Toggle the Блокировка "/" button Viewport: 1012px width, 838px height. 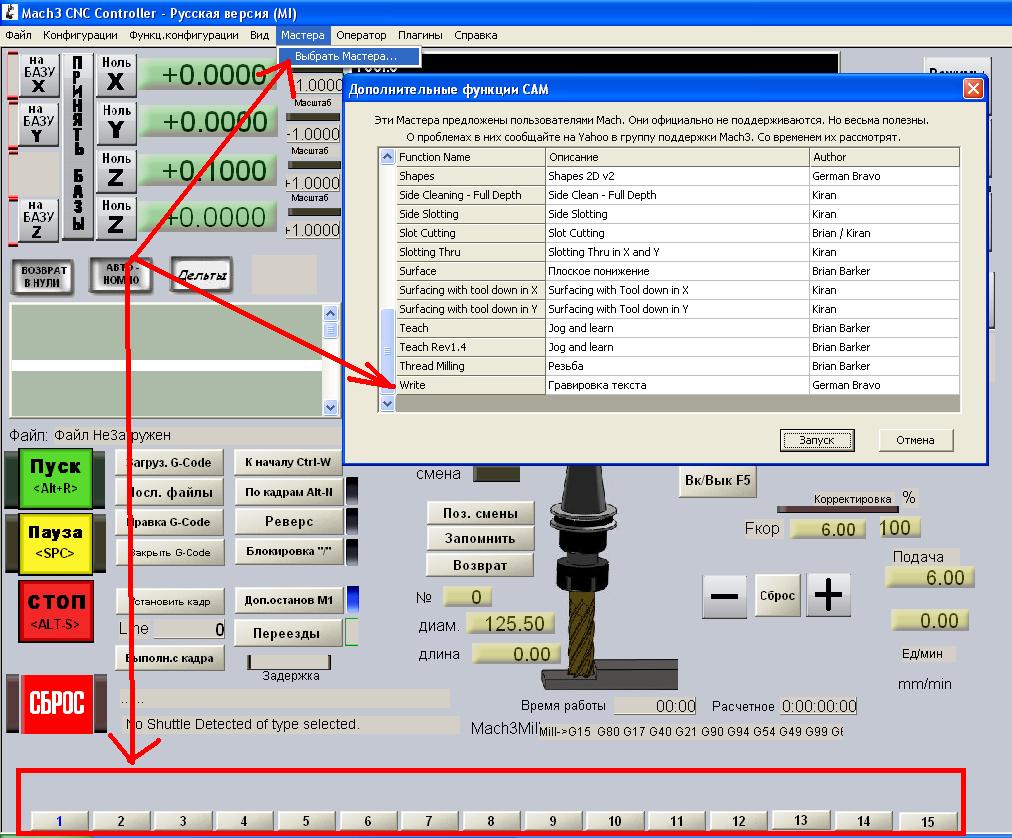[288, 551]
